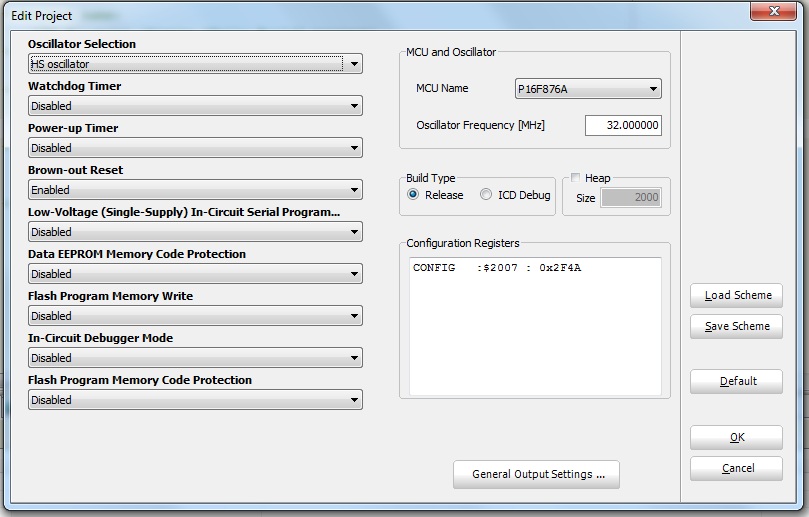This screenshot has width=809, height=517.
Task: Open the Oscillator Selection dropdown
Action: pyautogui.click(x=195, y=64)
